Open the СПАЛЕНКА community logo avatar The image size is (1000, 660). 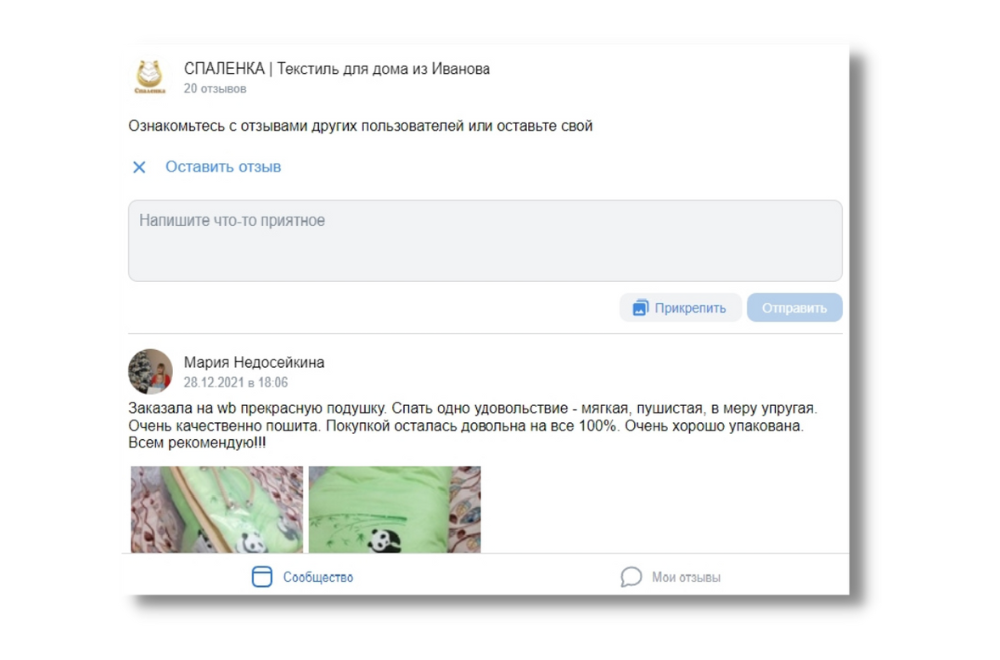click(150, 77)
